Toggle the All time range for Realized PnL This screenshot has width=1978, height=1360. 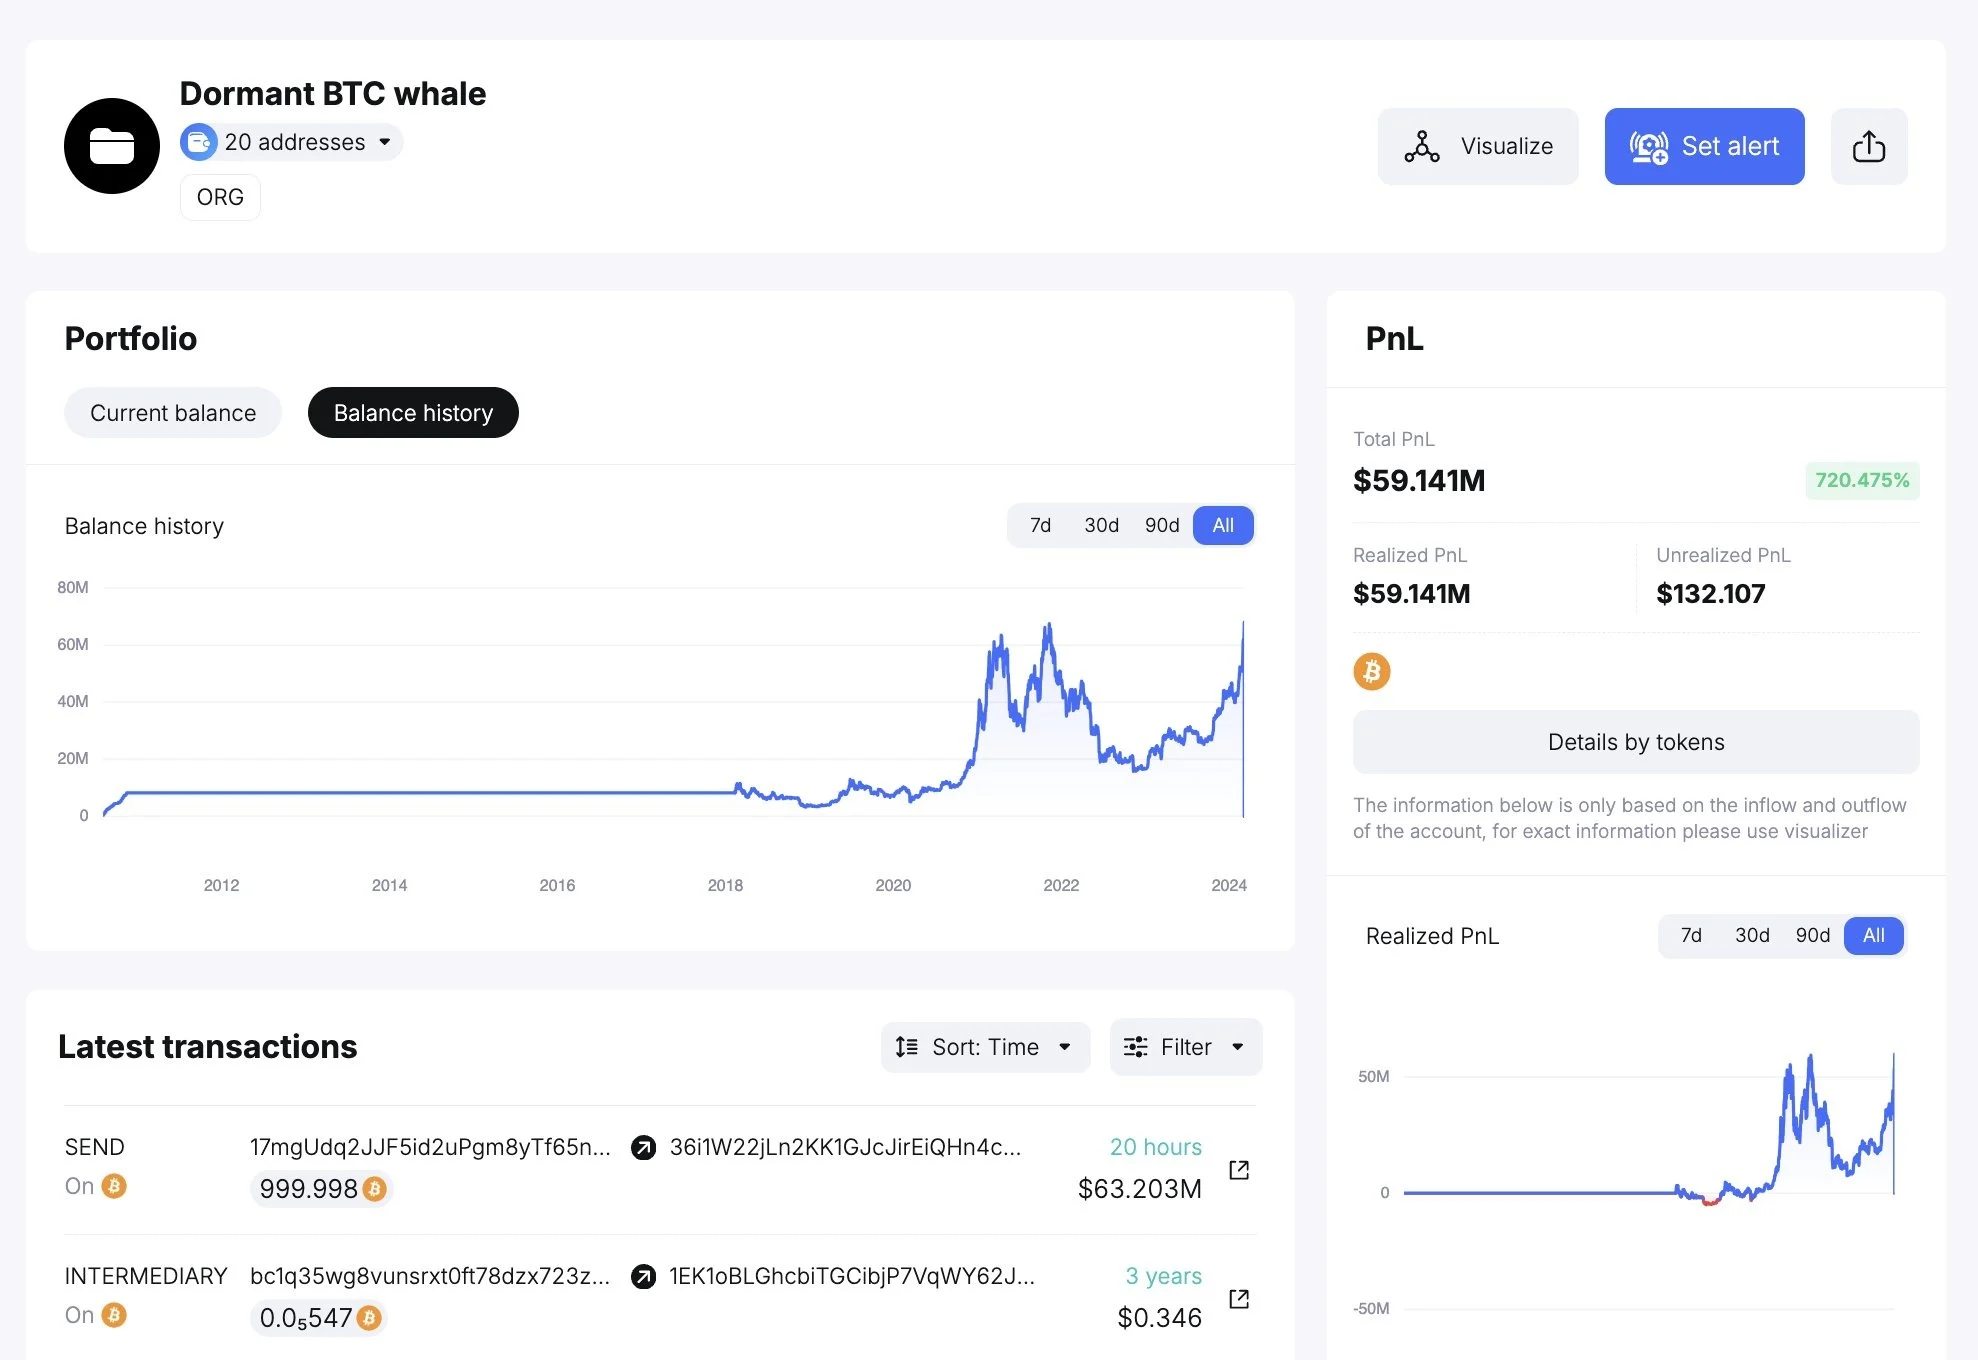pyautogui.click(x=1873, y=935)
